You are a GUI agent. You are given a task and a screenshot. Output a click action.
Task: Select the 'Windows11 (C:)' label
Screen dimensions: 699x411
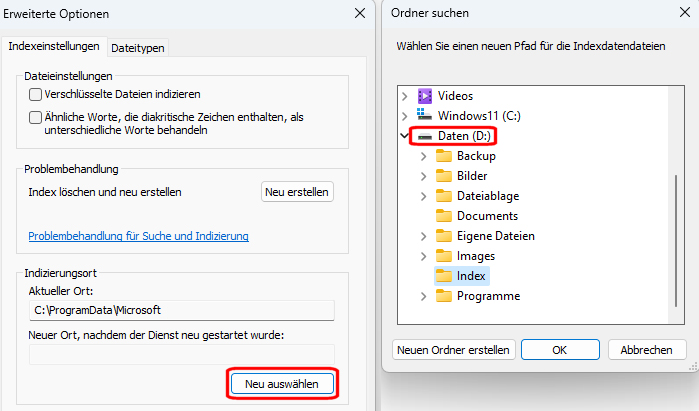pyautogui.click(x=479, y=116)
